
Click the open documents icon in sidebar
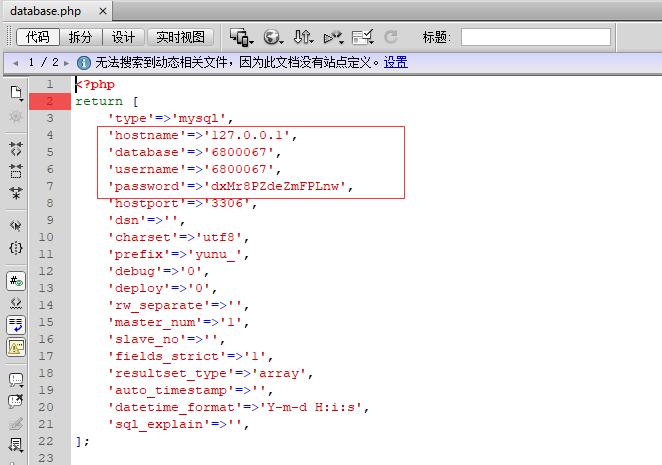click(16, 93)
